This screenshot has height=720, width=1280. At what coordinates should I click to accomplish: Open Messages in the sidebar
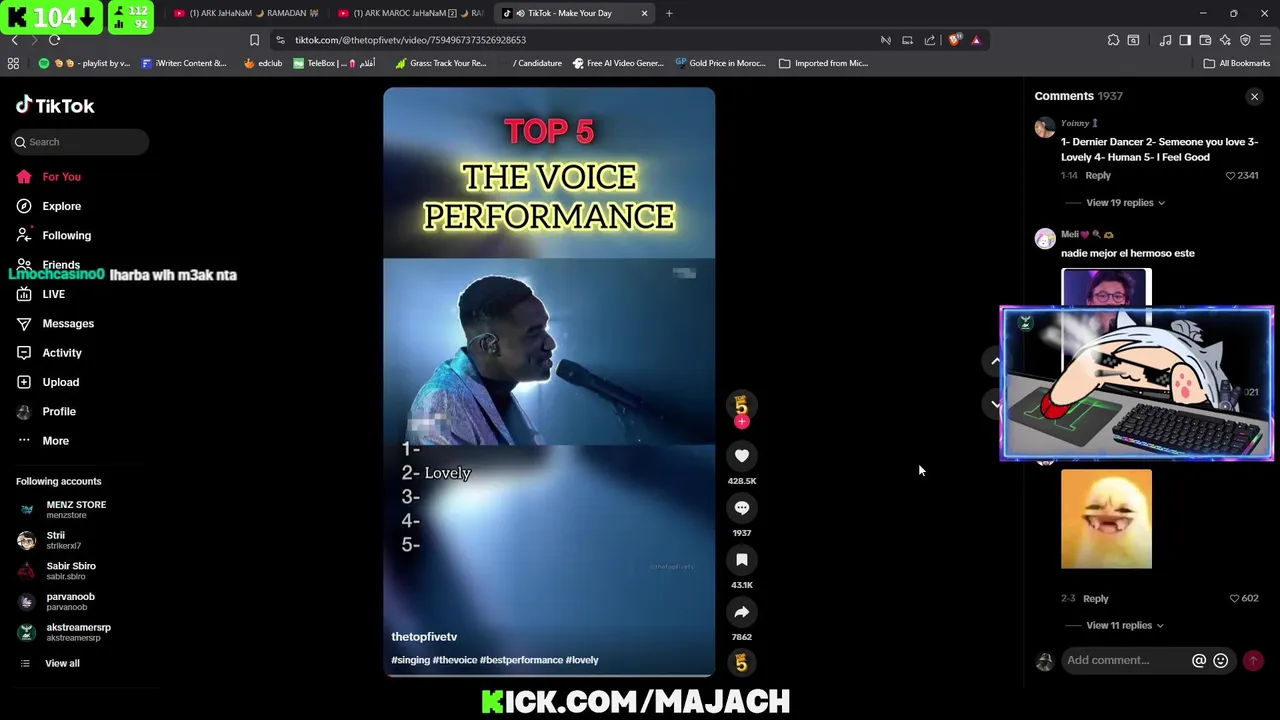coord(68,323)
